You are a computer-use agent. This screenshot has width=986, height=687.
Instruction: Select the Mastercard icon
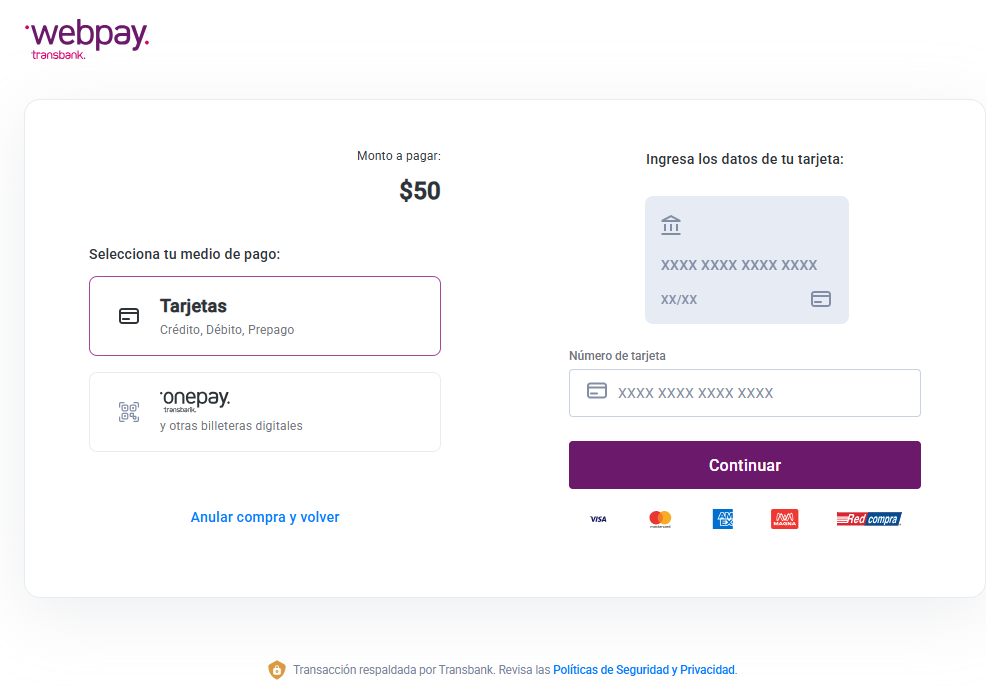(x=660, y=518)
